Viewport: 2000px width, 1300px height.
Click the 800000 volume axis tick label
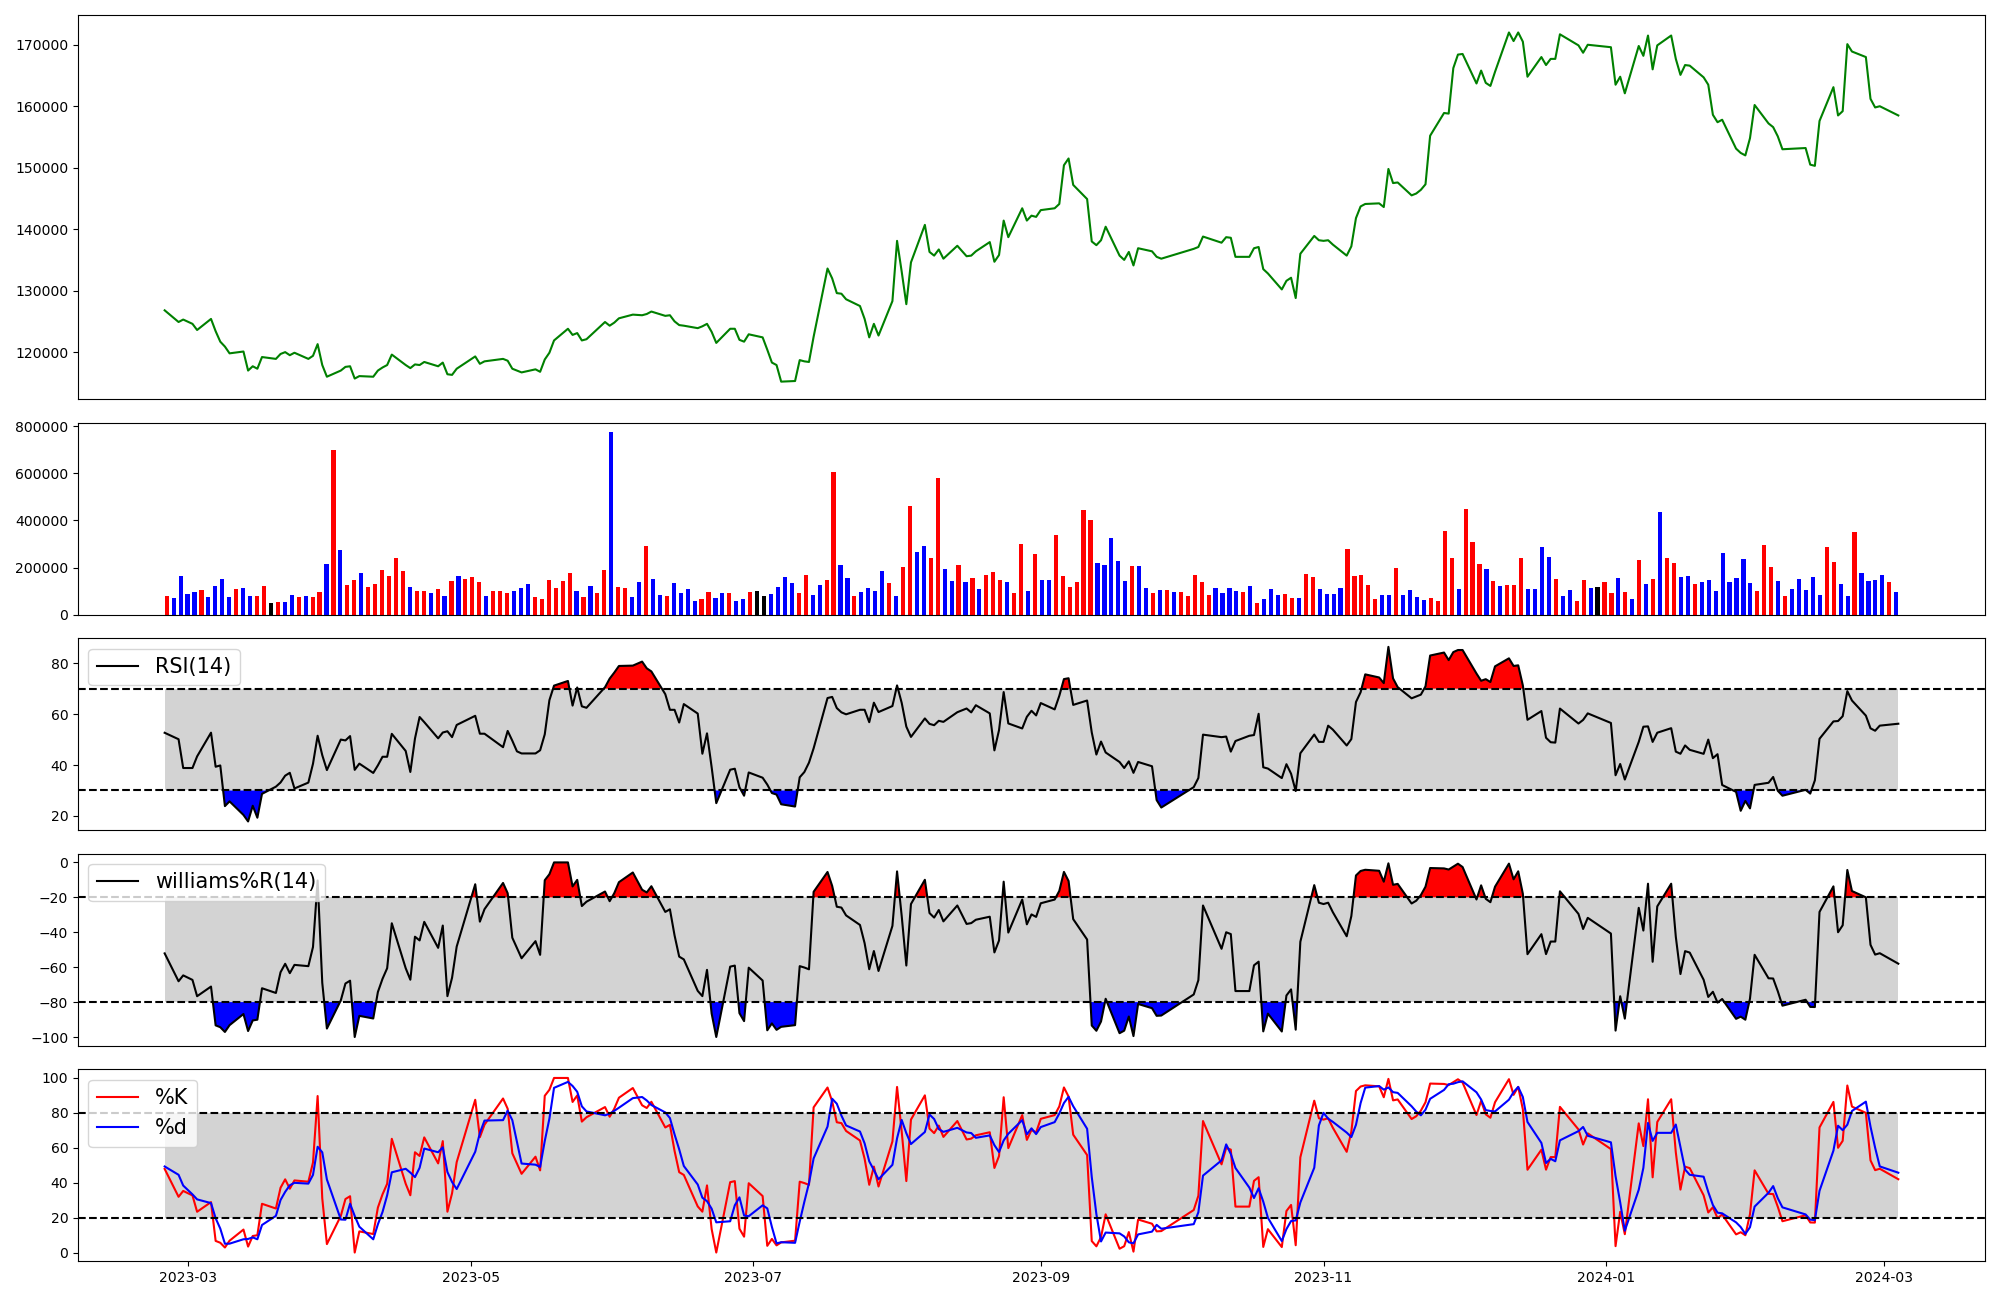(42, 427)
